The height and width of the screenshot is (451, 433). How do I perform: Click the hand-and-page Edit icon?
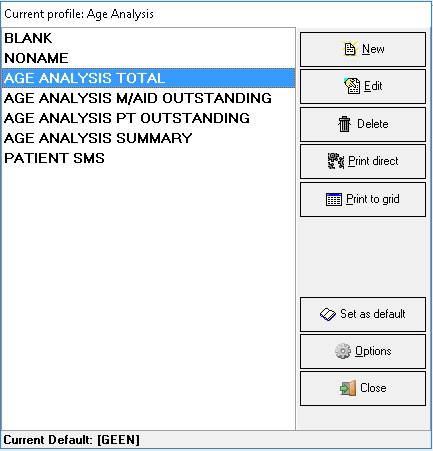[352, 86]
